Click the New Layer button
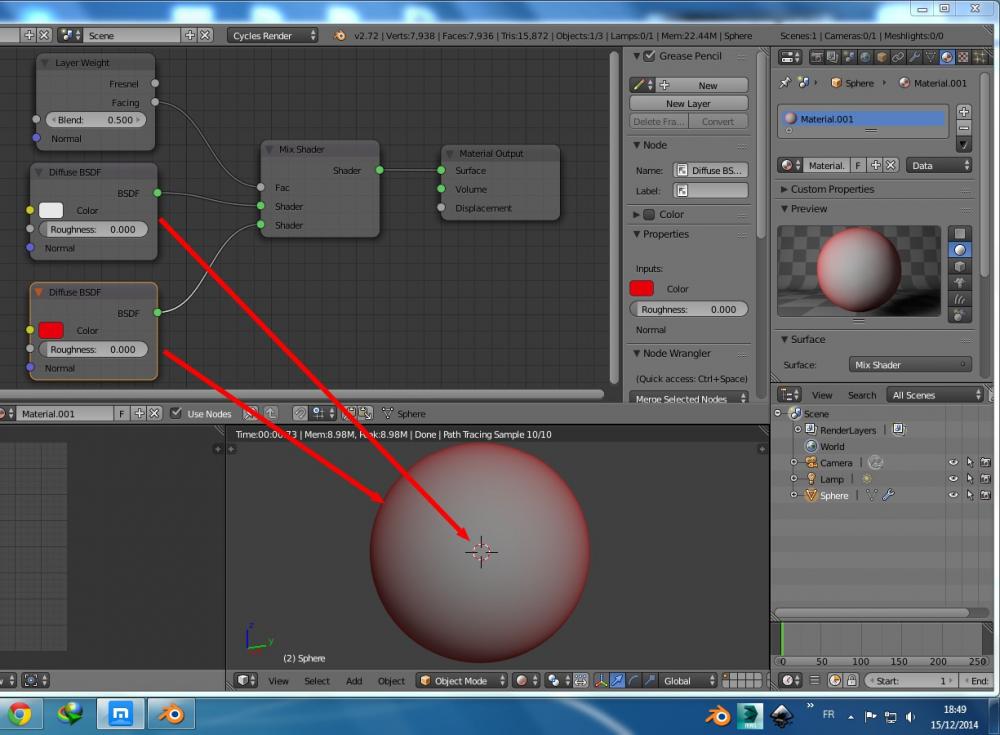 (689, 103)
